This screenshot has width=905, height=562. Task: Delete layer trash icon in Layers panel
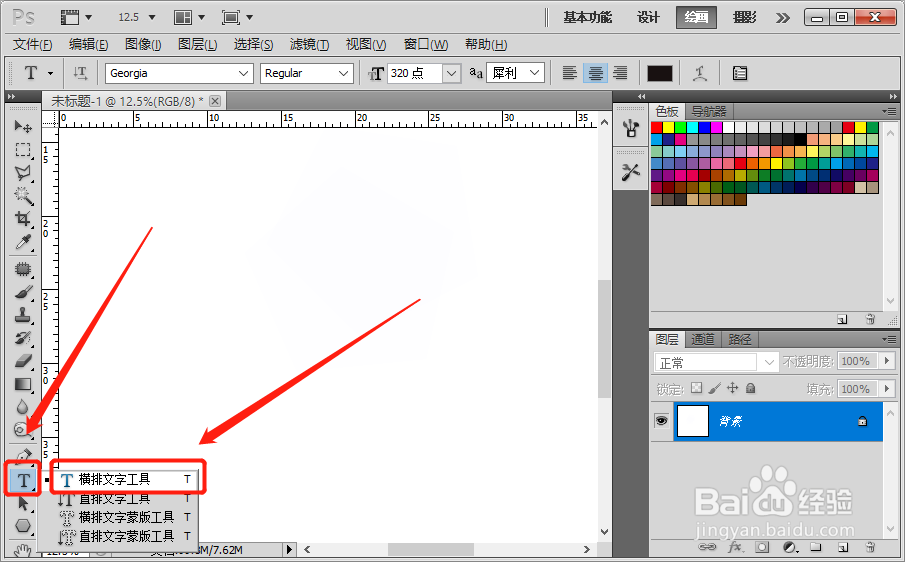870,546
